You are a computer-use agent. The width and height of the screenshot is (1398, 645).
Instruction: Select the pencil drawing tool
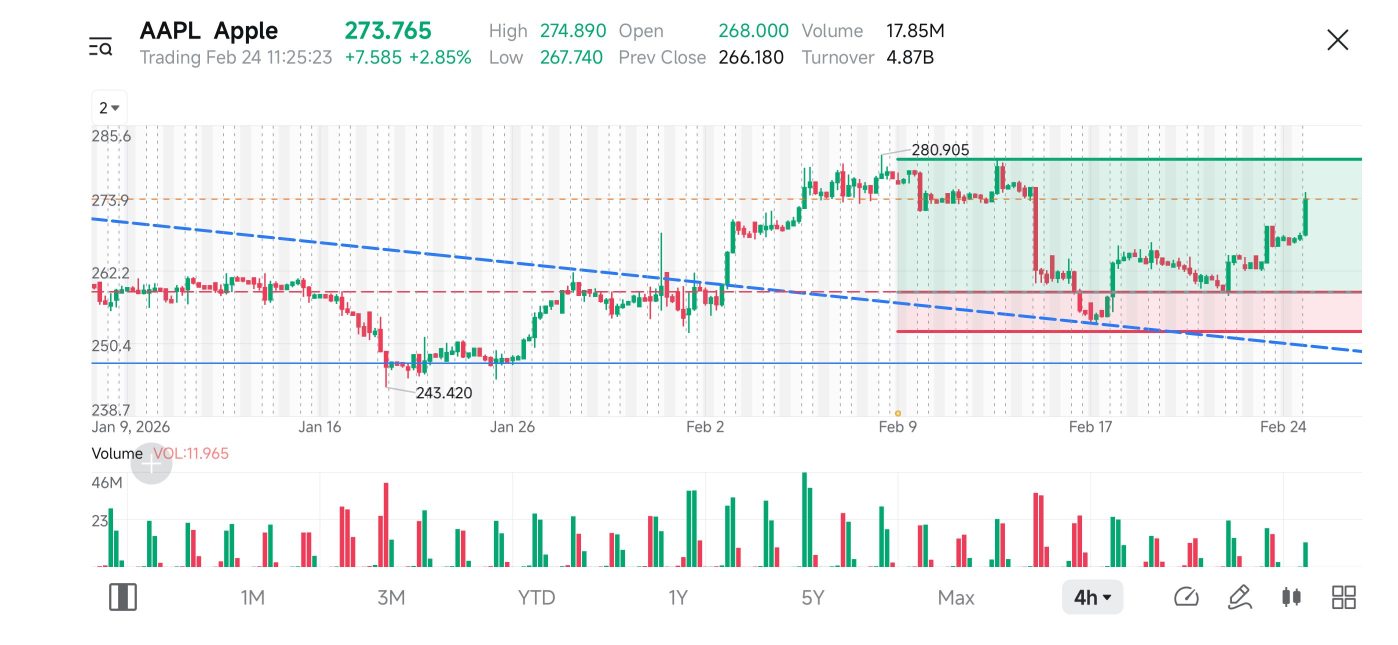click(x=1239, y=597)
